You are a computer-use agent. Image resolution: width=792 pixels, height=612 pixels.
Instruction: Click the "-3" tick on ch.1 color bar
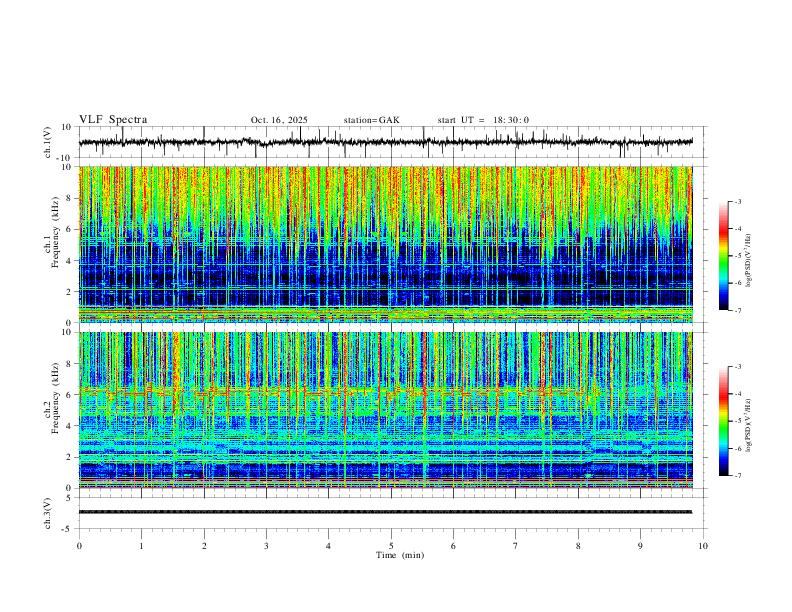click(738, 202)
